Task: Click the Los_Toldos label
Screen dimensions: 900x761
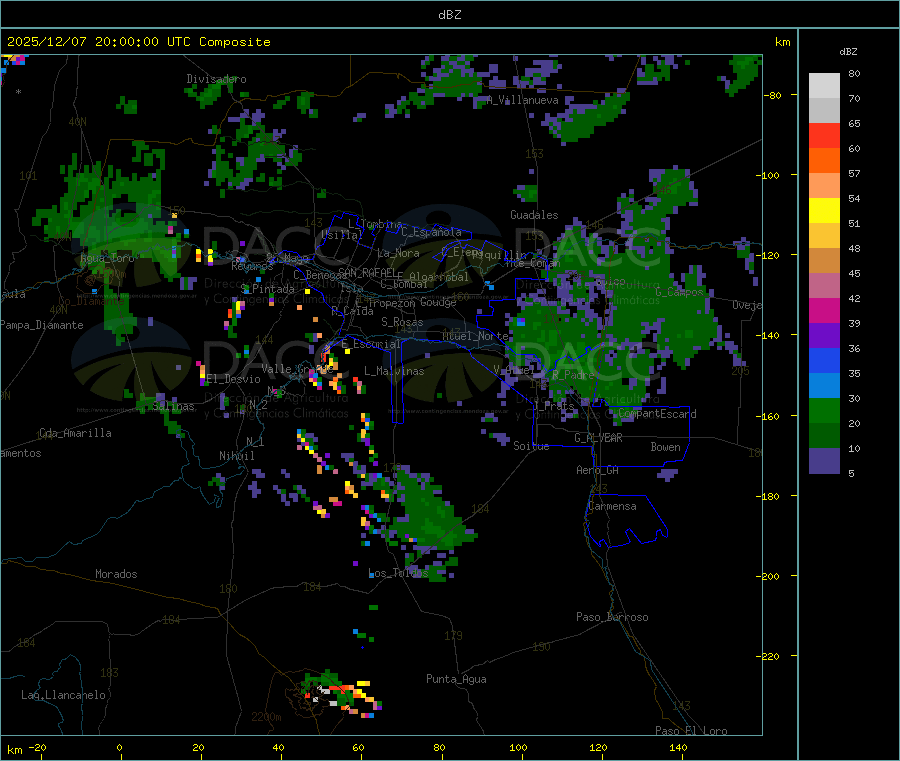Action: click(x=398, y=573)
